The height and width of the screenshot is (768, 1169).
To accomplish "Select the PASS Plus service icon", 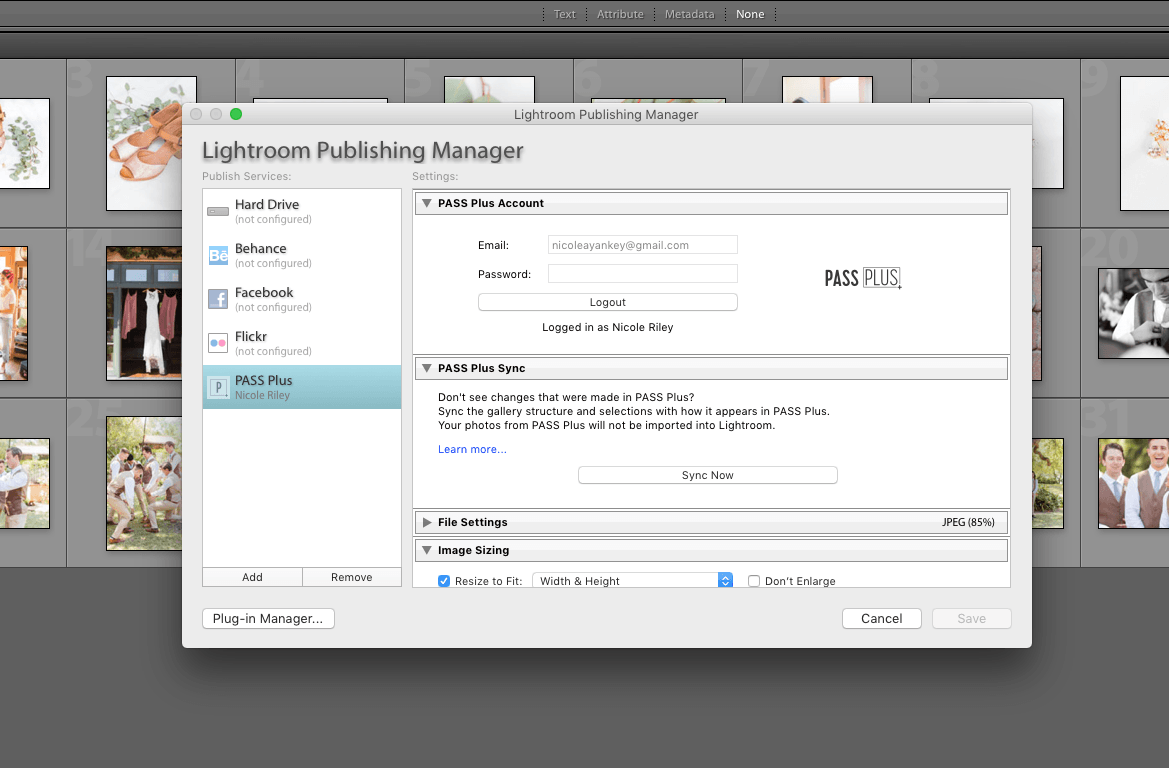I will 218,388.
